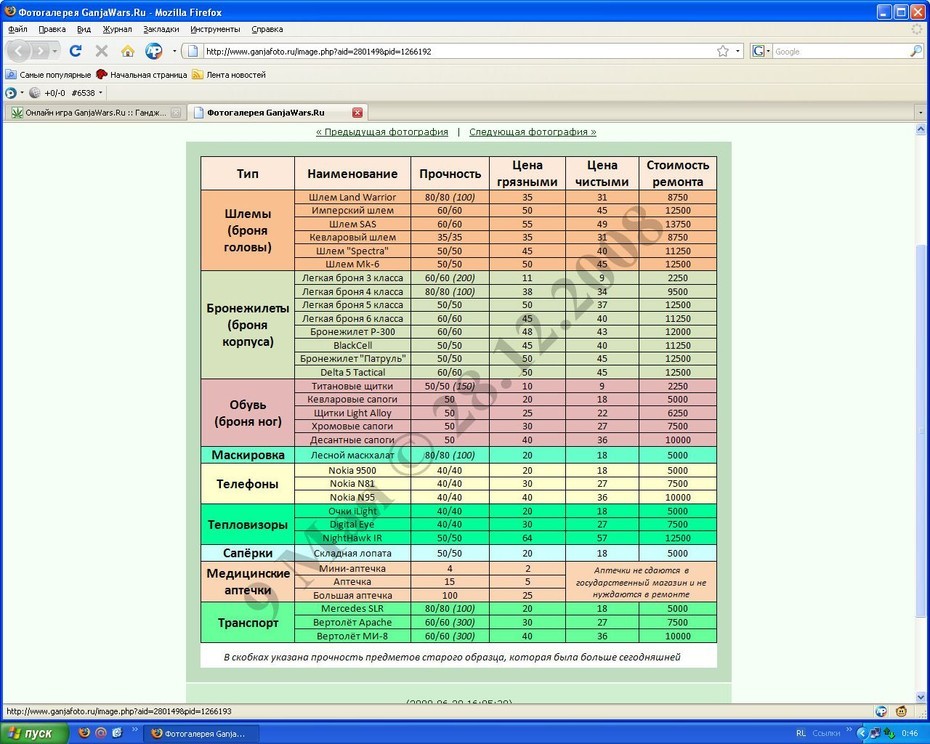Open the Правка menu
930x744 pixels.
[52, 29]
